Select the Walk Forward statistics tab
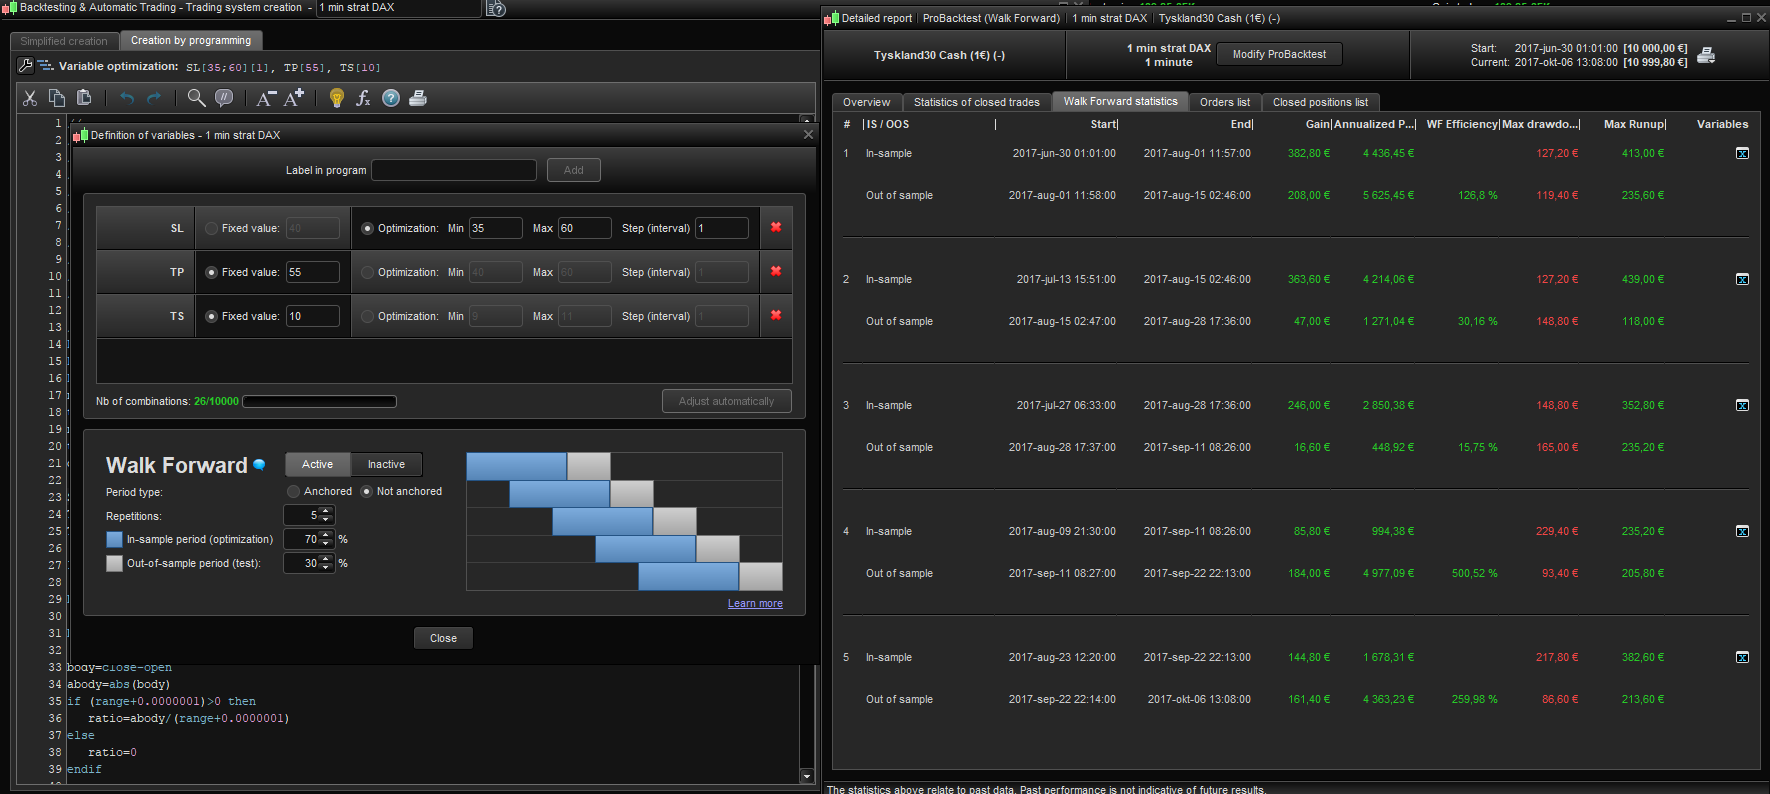1770x794 pixels. point(1121,101)
